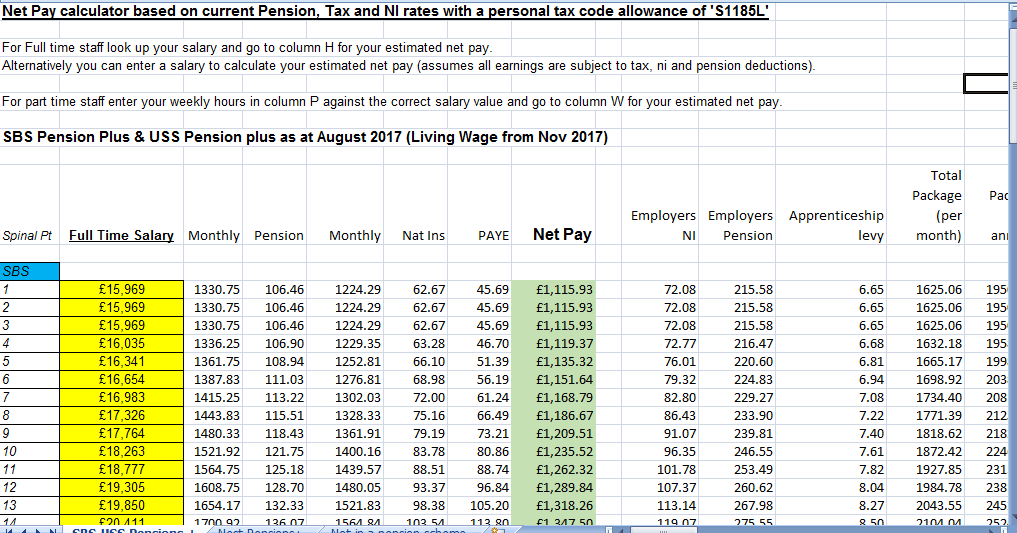Click the yellow £16,035 salary cell
Viewport: 1017px width, 533px height.
pos(121,343)
